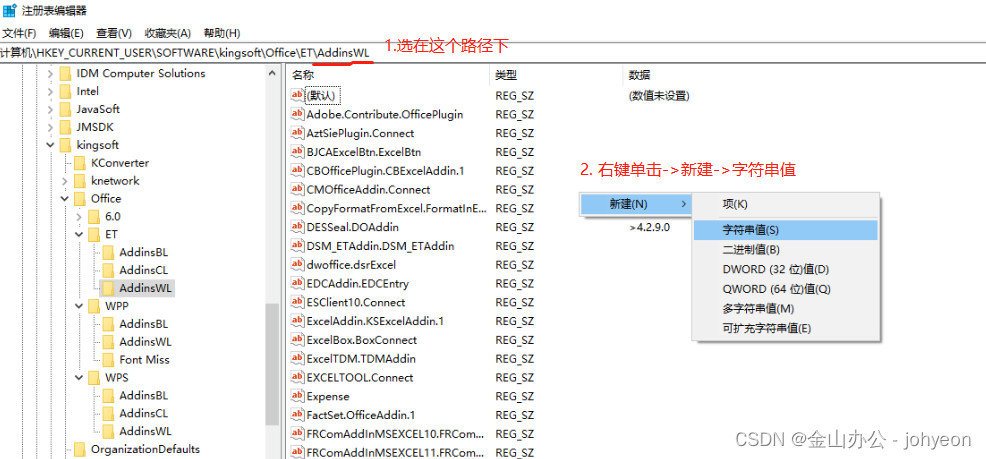Click BJCAExcelBtn.ExcelBtn string icon

point(297,152)
